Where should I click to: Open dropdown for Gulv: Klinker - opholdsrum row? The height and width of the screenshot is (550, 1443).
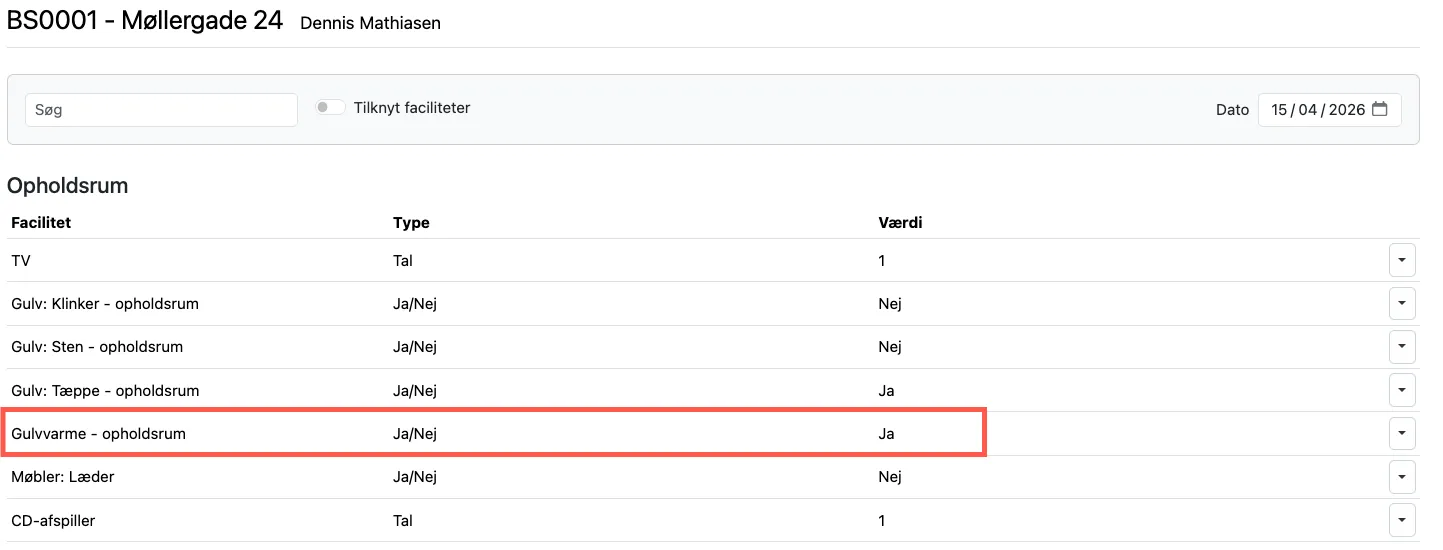click(x=1402, y=304)
